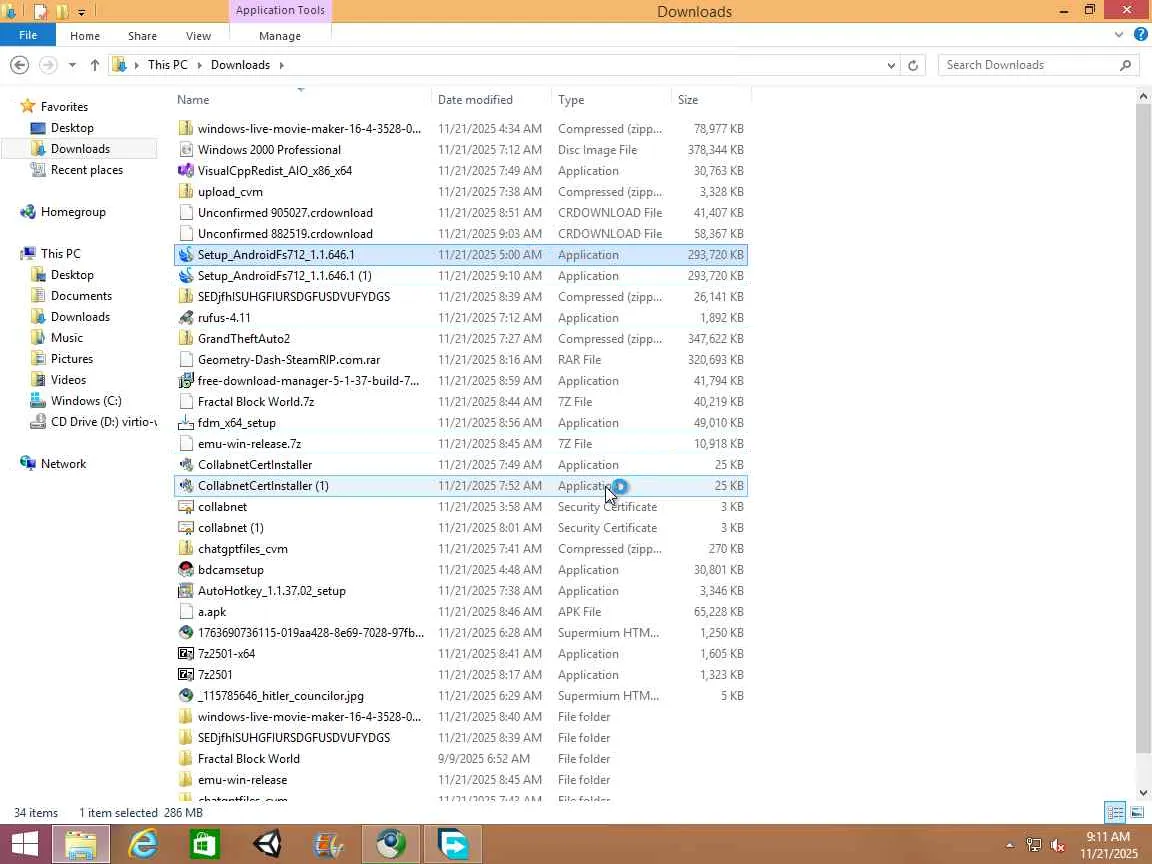The image size is (1152, 864).
Task: Click the GrandTheftAuto2 zip folder icon
Action: pyautogui.click(x=186, y=339)
